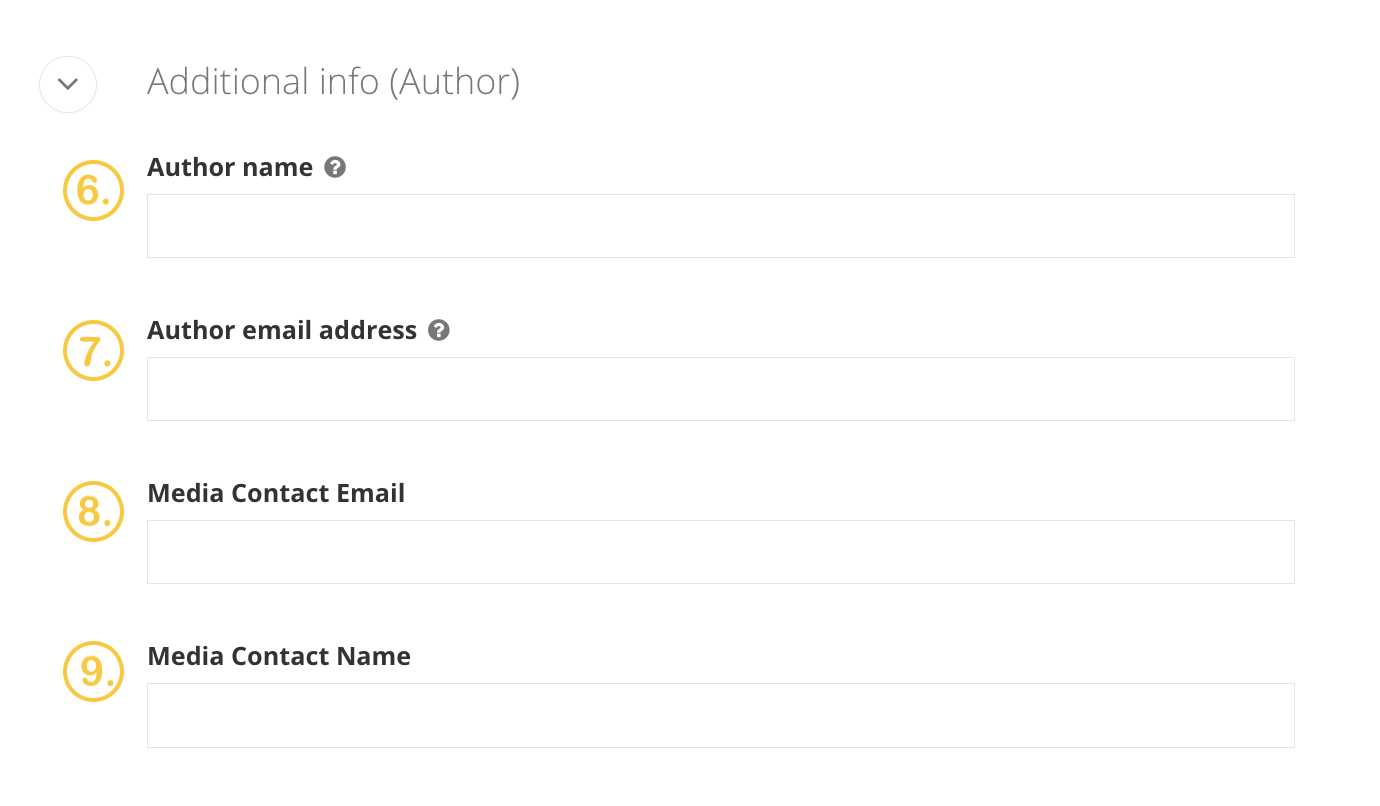The image size is (1380, 806).
Task: Place cursor in the Media Contact Email box
Action: 720,551
